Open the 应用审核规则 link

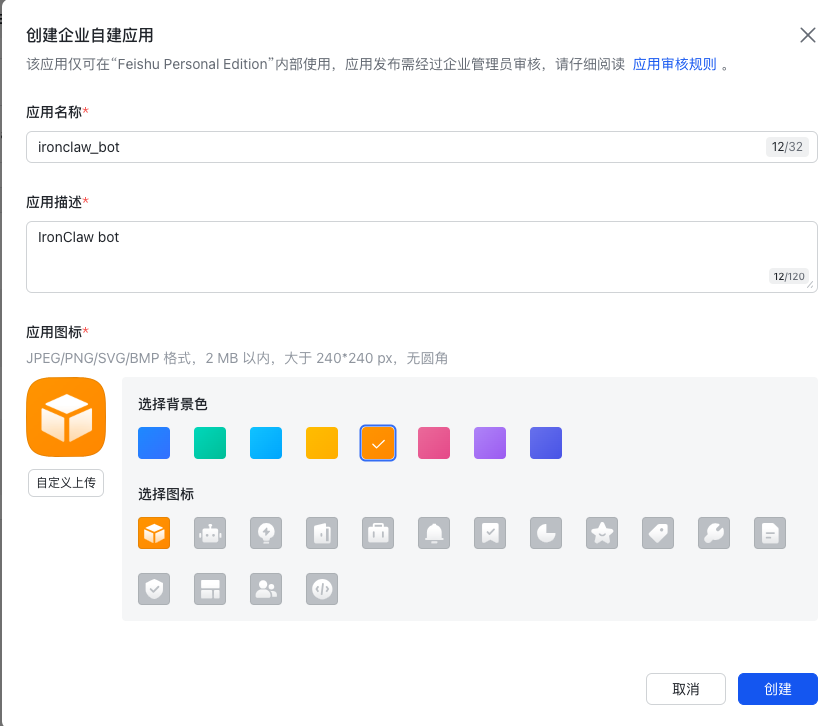pos(674,64)
